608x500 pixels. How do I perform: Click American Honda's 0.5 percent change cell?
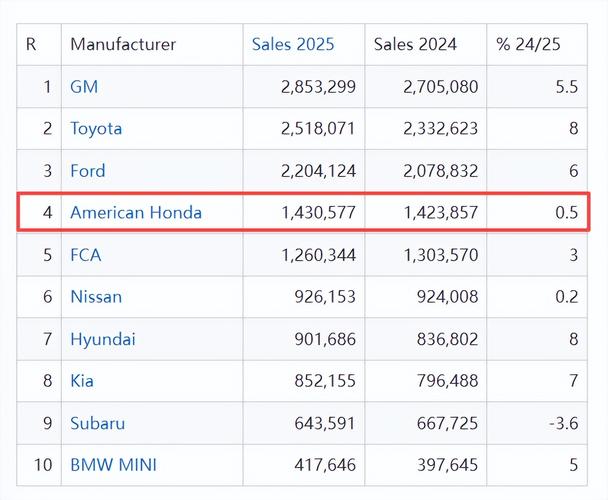click(x=566, y=213)
